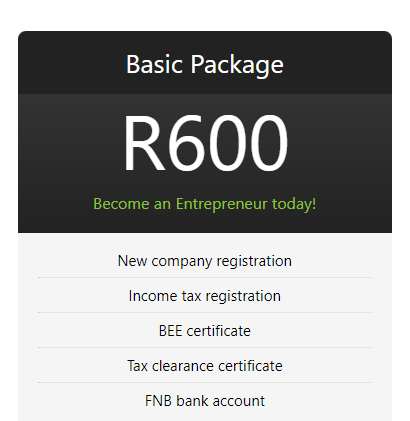Click dotted divider below BEE certificate
Screen dimensions: 410x421
(205, 347)
